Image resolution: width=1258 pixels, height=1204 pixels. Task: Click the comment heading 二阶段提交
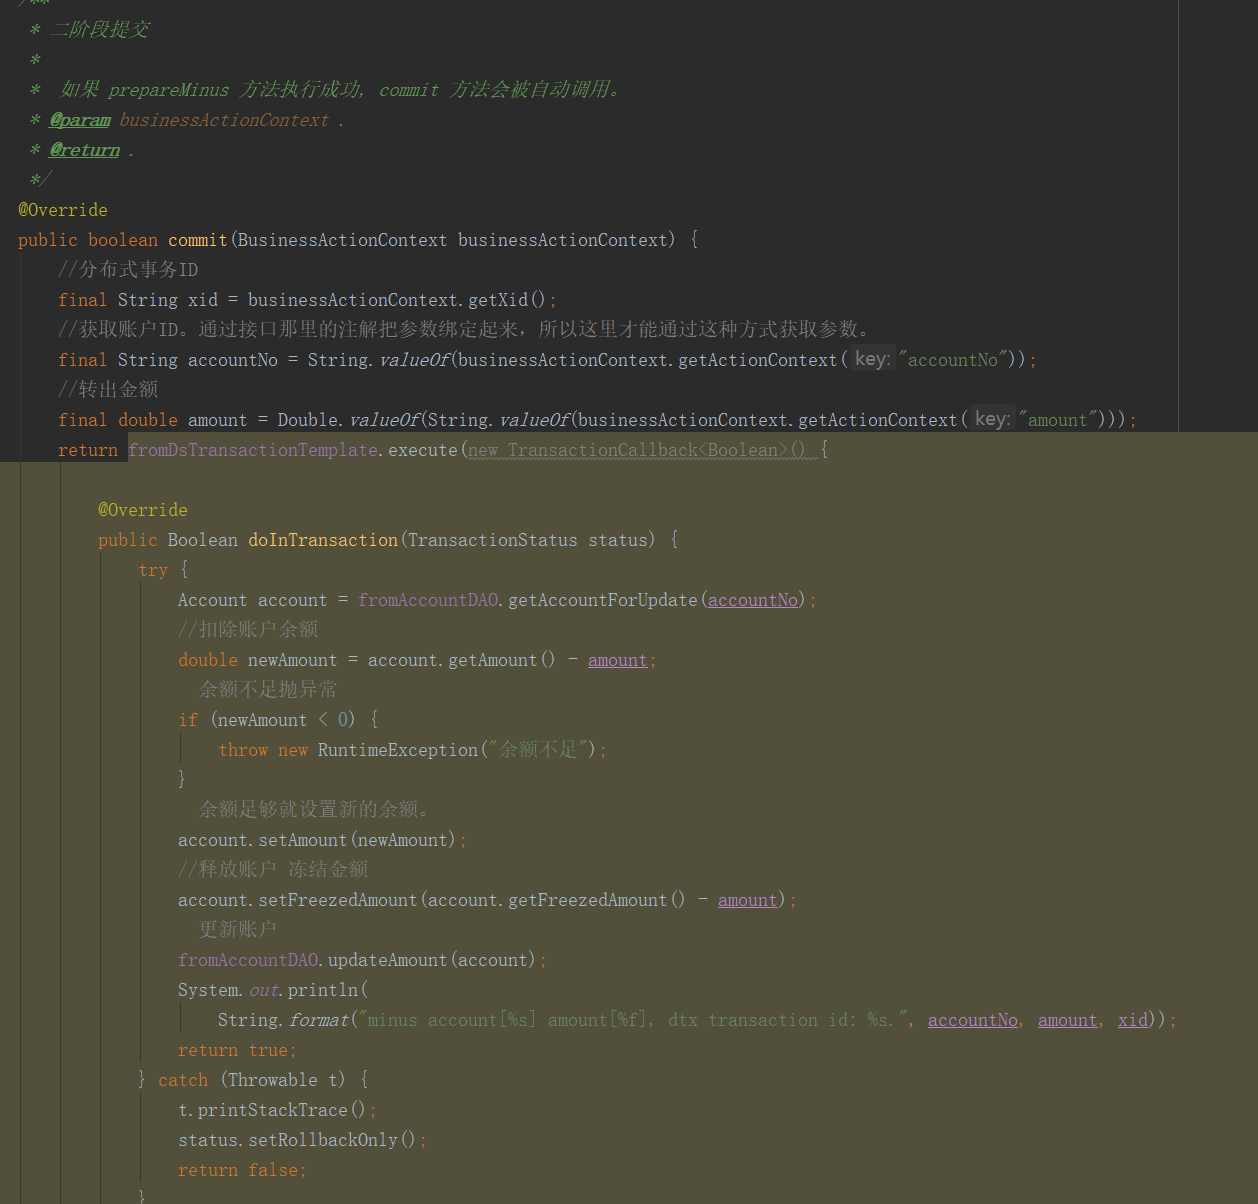pos(99,30)
